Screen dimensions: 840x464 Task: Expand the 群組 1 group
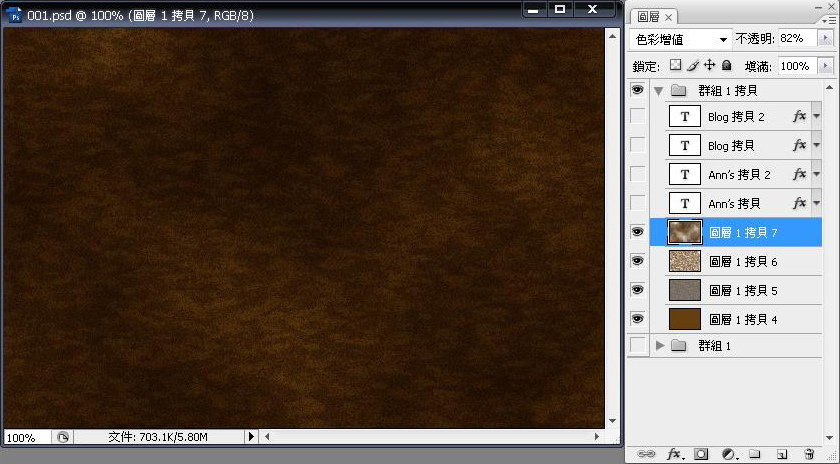coord(660,346)
